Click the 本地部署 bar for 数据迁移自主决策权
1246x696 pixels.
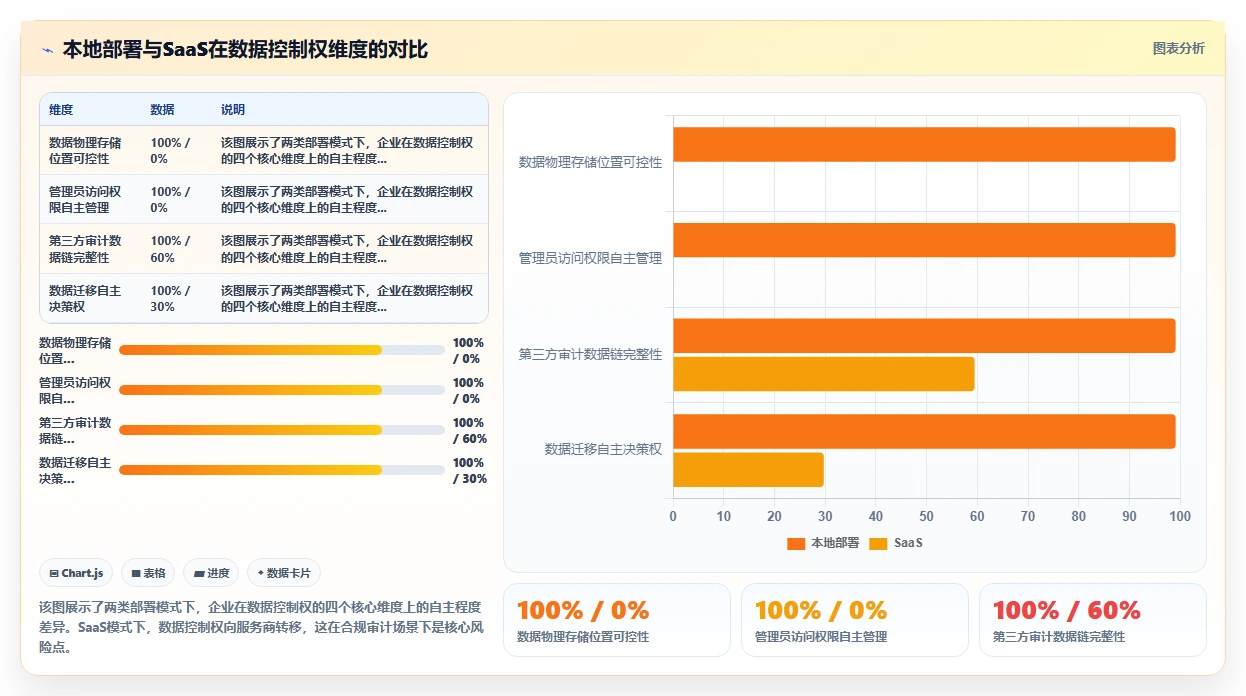click(x=924, y=431)
